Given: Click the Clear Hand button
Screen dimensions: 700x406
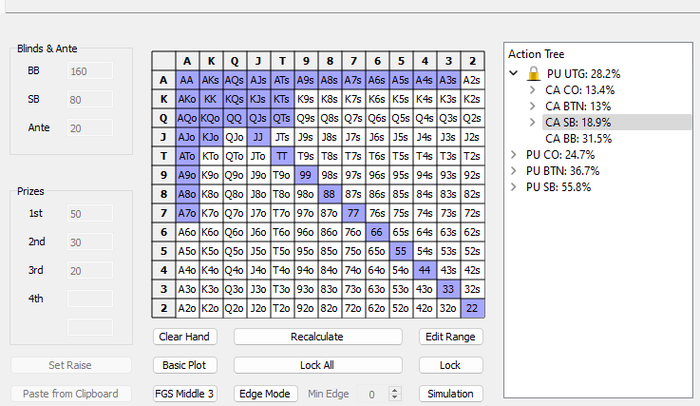Looking at the screenshot, I should (x=185, y=337).
